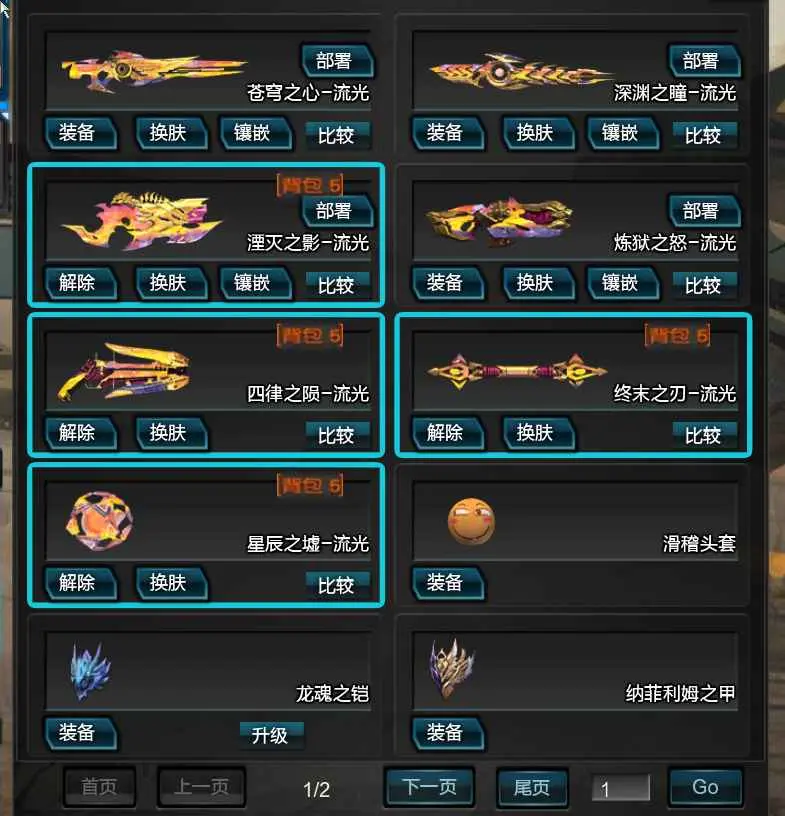Select the 四律之陨-流光 weapon icon
785x816 pixels.
[x=123, y=372]
